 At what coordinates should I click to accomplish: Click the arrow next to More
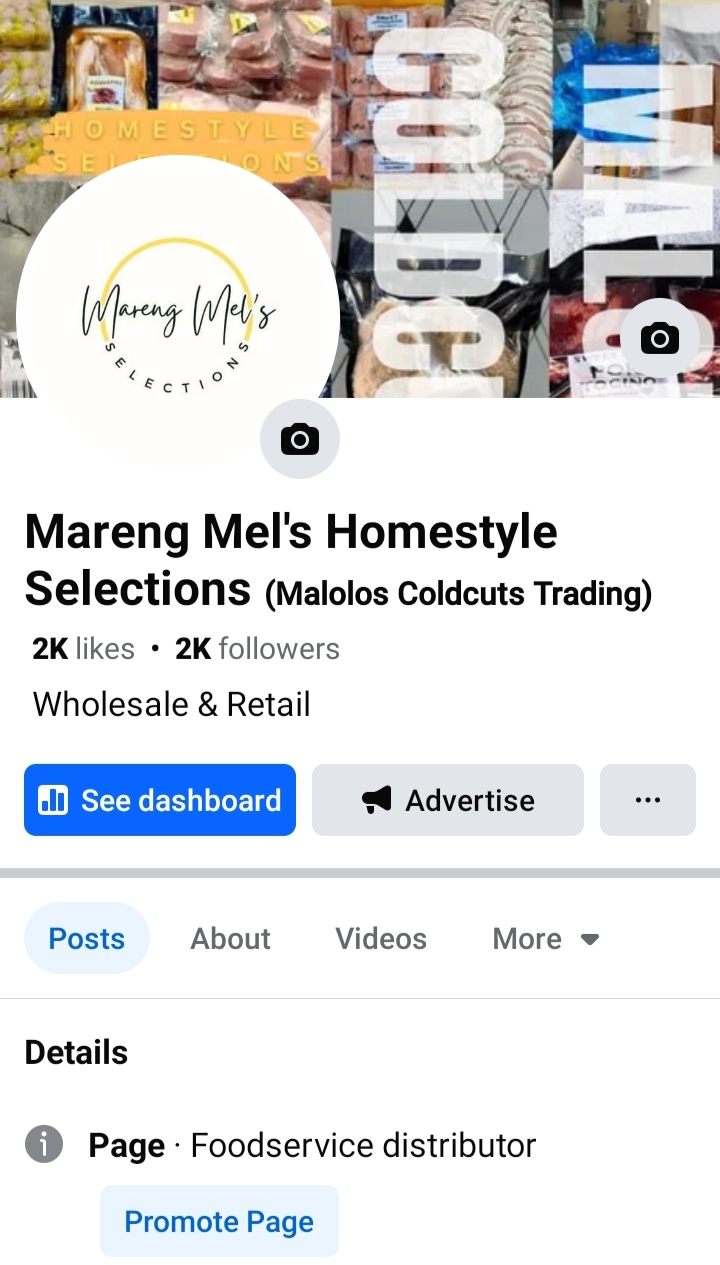coord(590,939)
